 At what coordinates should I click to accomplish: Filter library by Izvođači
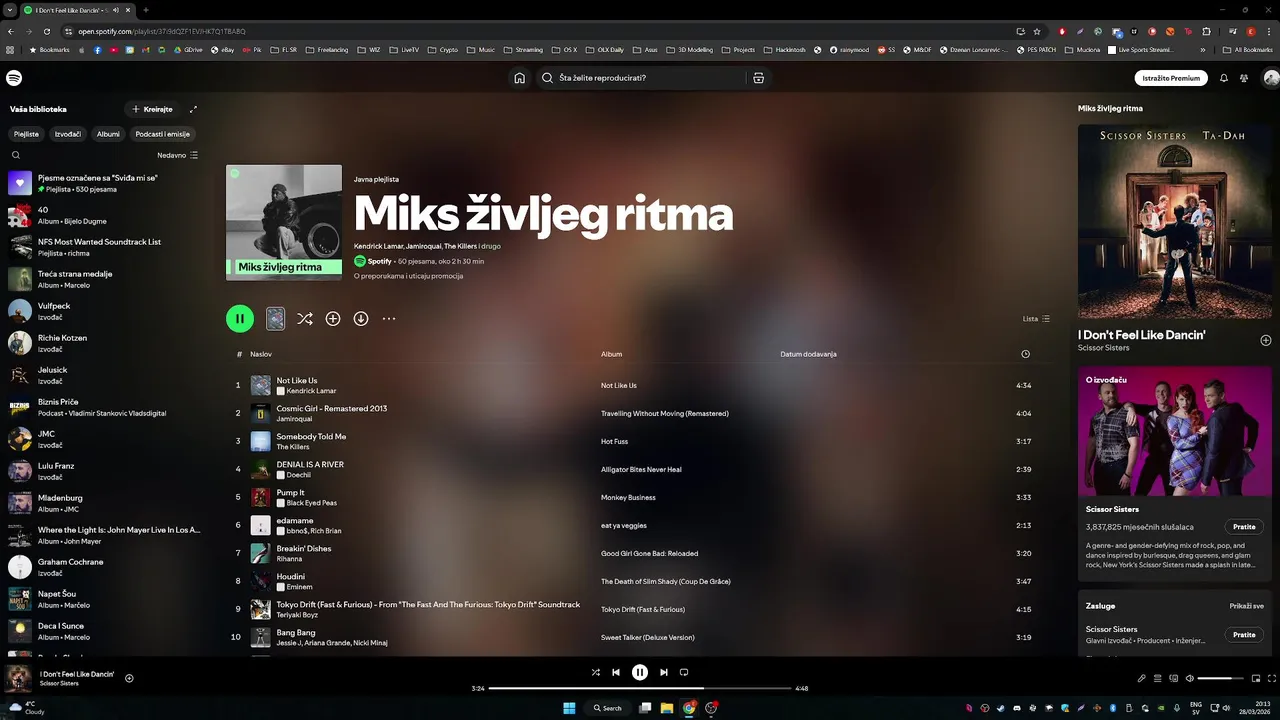[68, 134]
